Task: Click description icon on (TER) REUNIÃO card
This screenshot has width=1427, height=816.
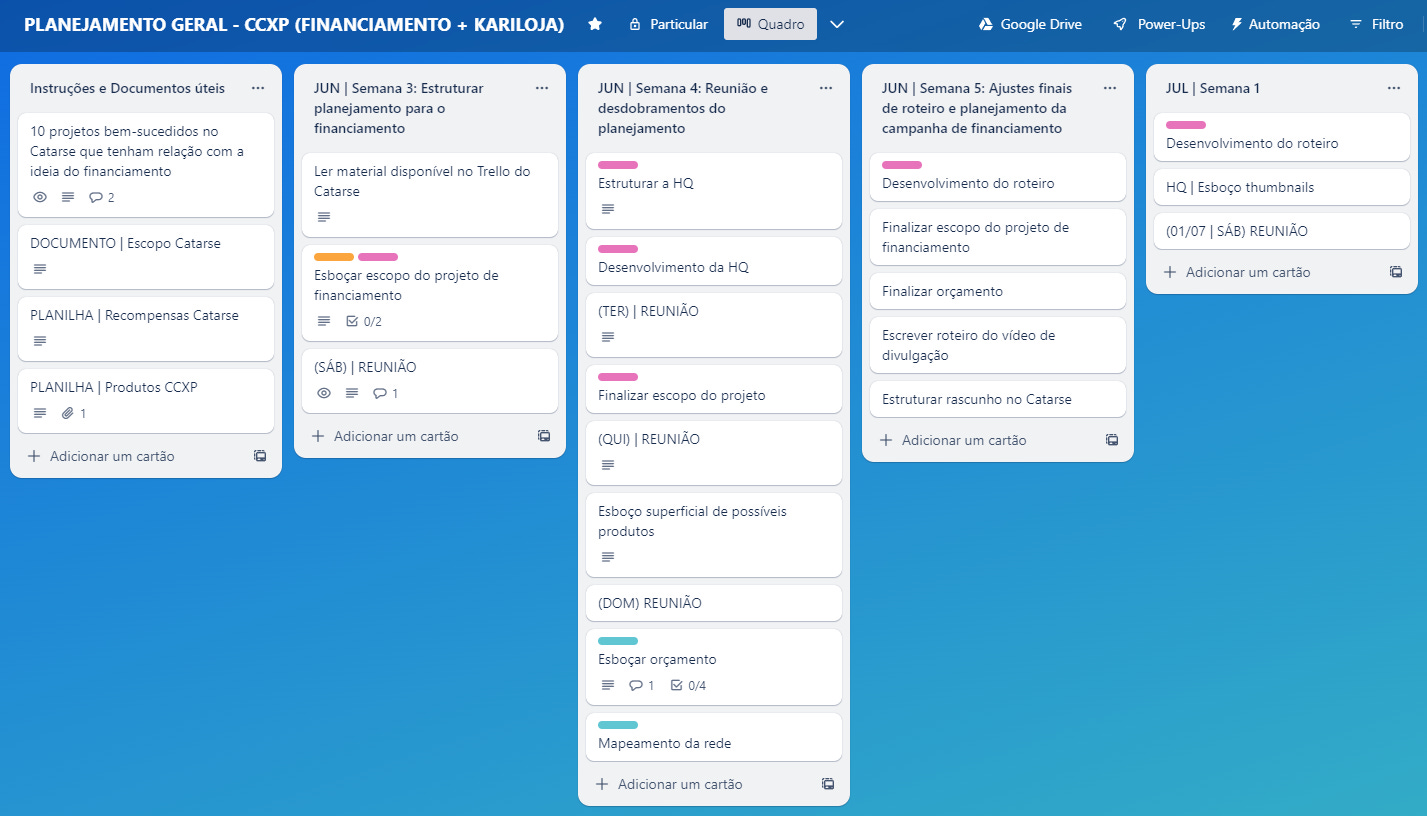Action: [608, 337]
